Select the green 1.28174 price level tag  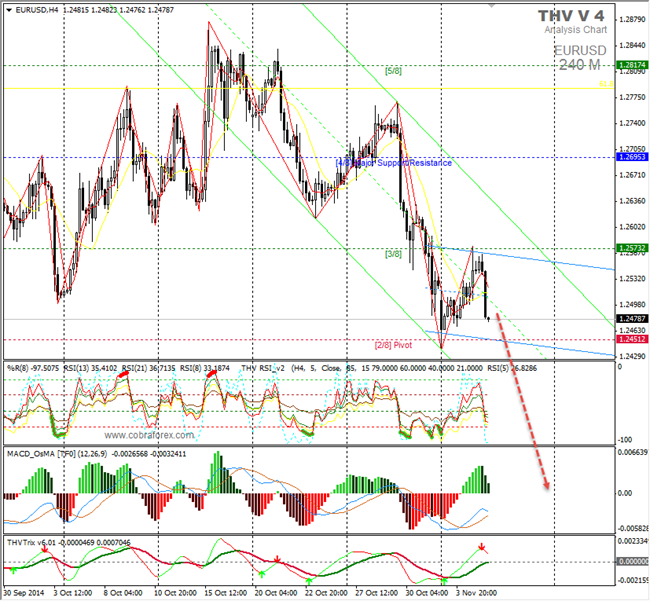pyautogui.click(x=630, y=65)
